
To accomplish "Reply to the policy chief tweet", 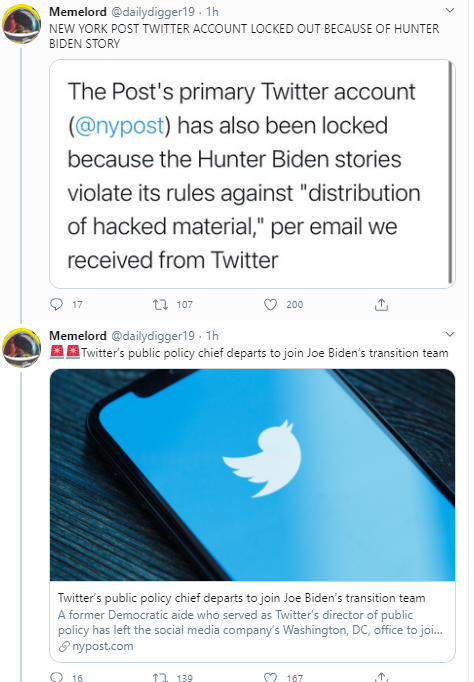I will point(57,677).
